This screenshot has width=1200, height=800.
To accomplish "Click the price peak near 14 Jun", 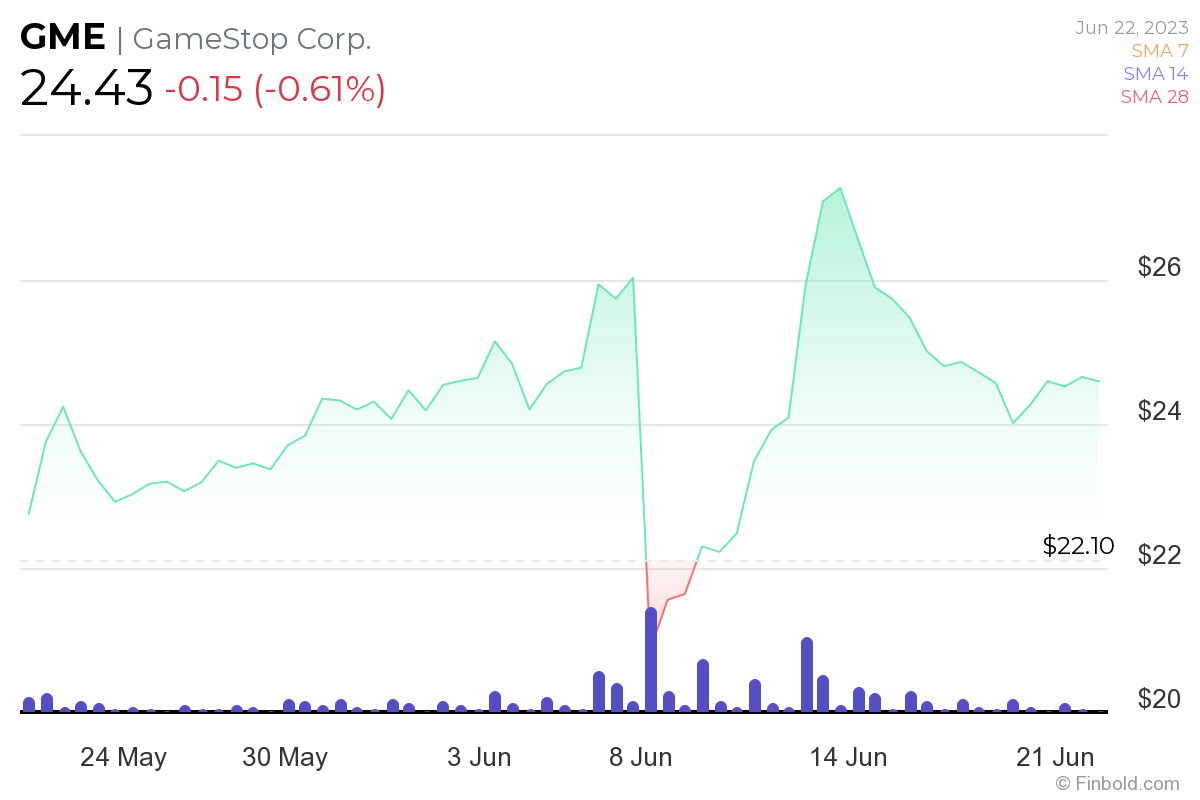I will [x=840, y=188].
